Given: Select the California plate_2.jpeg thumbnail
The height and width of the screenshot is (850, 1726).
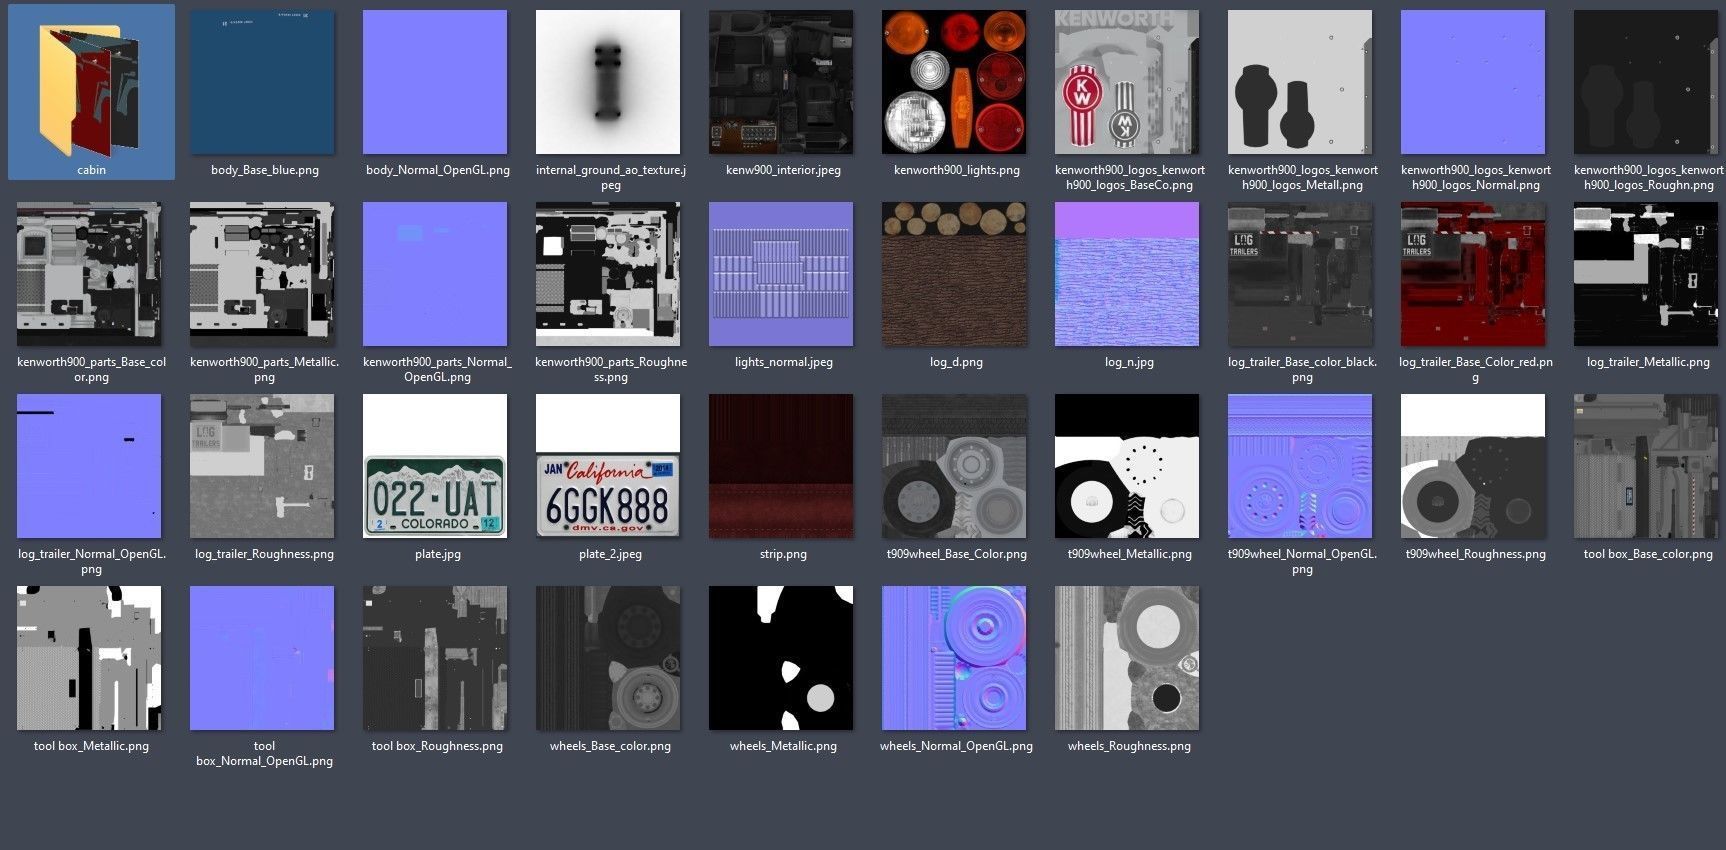Looking at the screenshot, I should coord(608,466).
